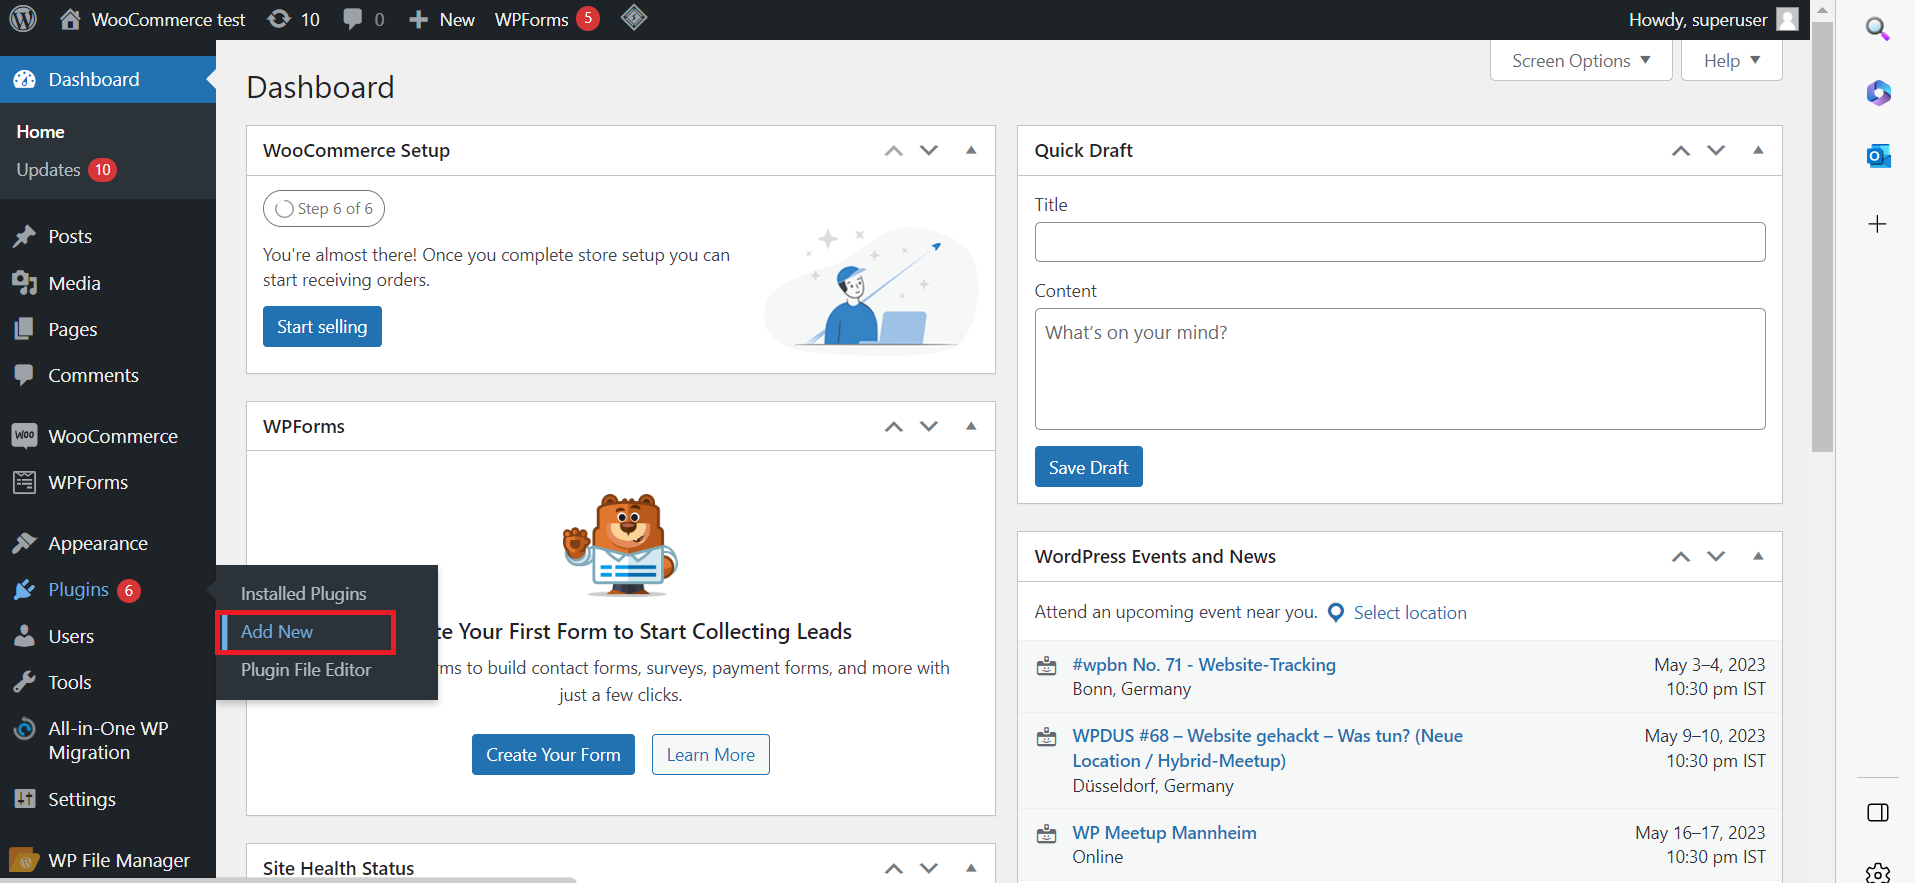This screenshot has height=883, width=1915.
Task: Open Tools wrench icon in sidebar
Action: 24,682
